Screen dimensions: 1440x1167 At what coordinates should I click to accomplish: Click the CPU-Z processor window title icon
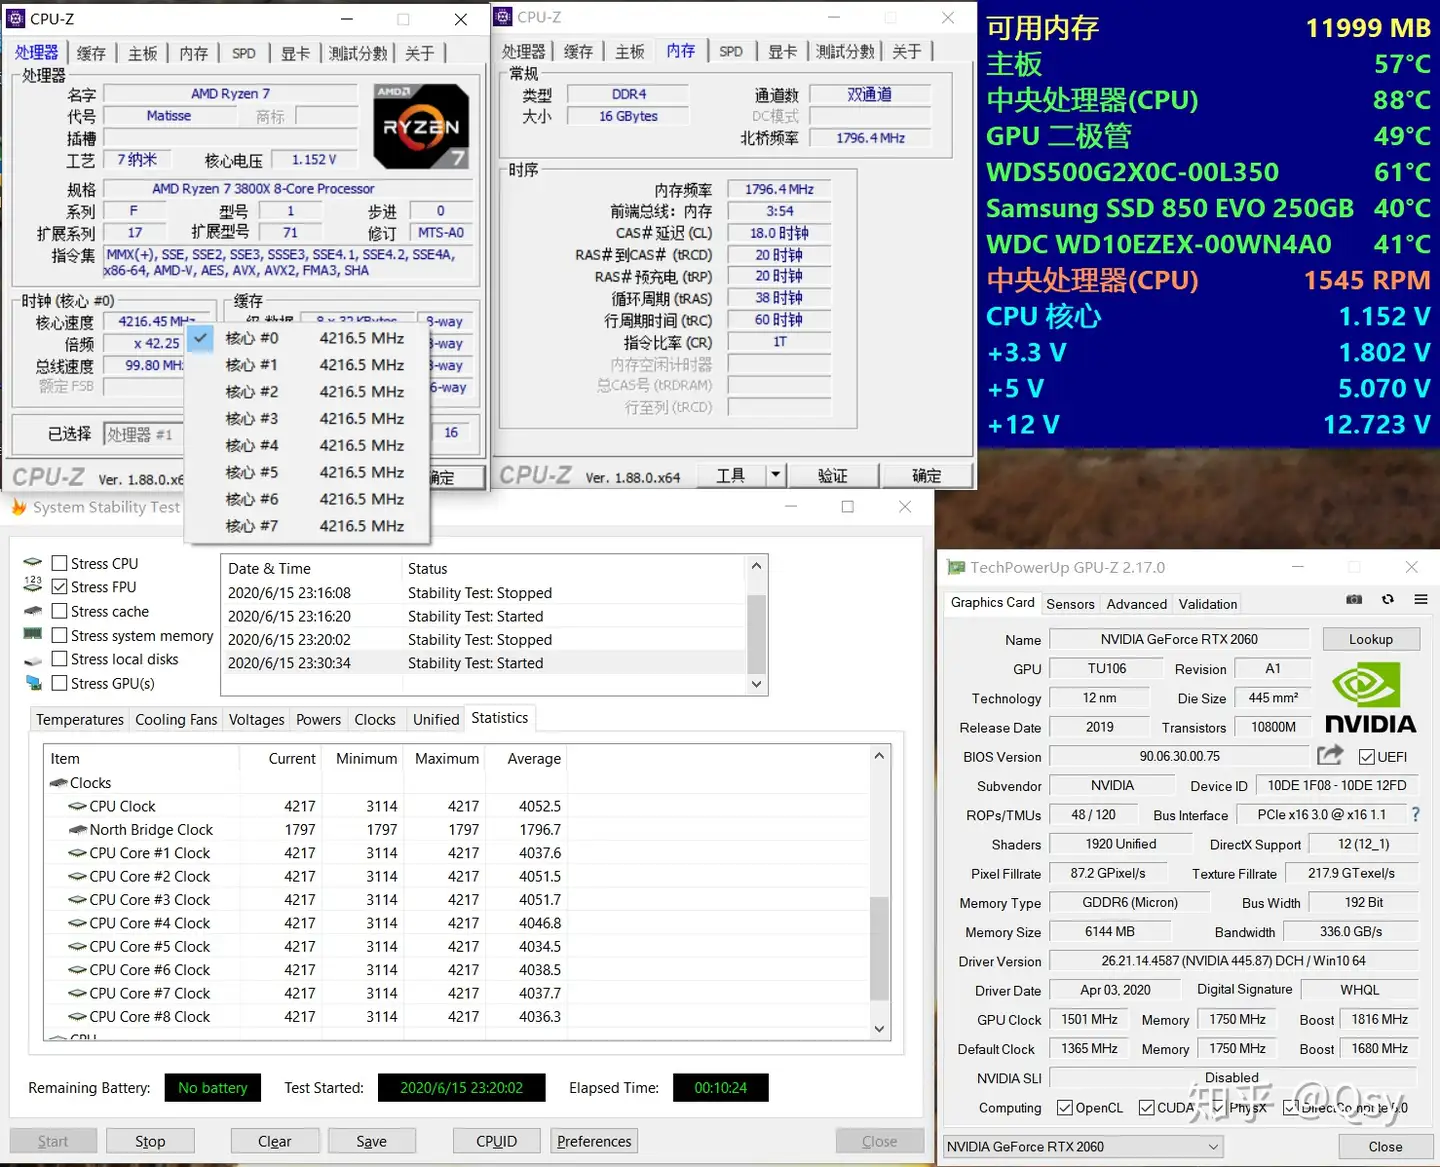(15, 18)
